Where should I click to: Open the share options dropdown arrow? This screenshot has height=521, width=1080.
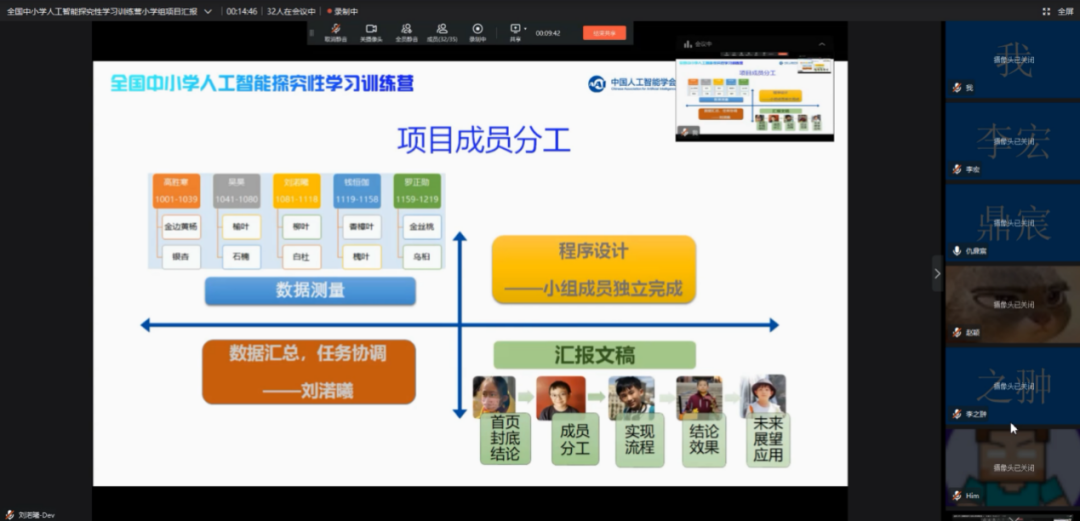coord(527,28)
